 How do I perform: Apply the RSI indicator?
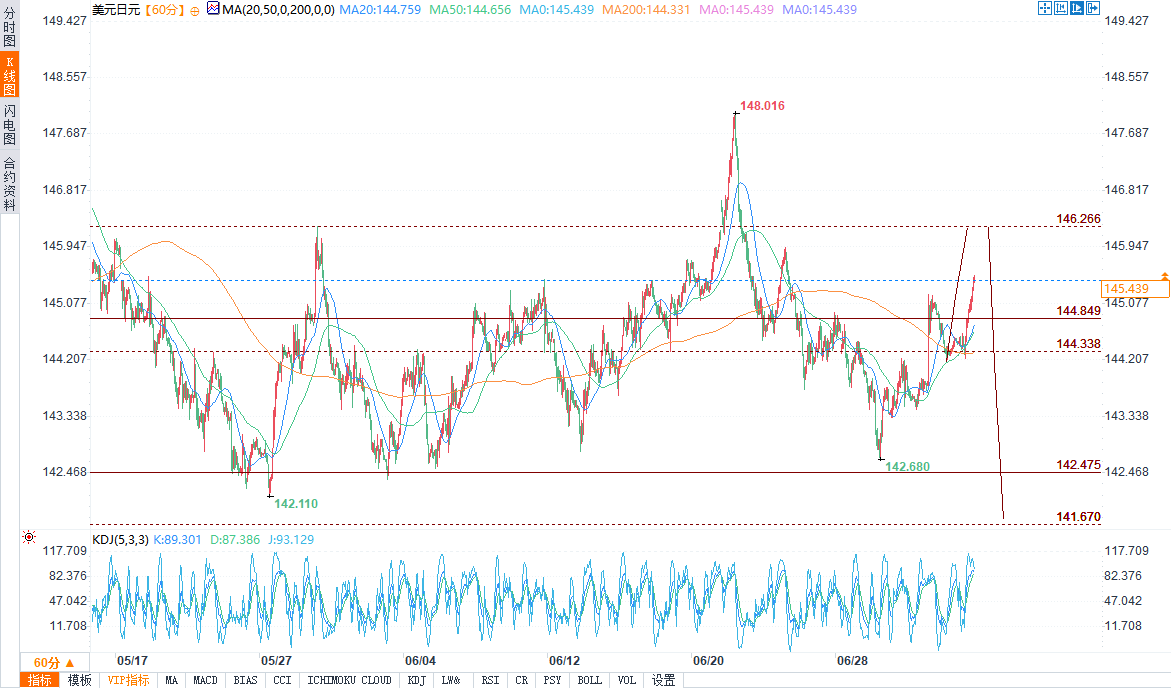(x=491, y=680)
